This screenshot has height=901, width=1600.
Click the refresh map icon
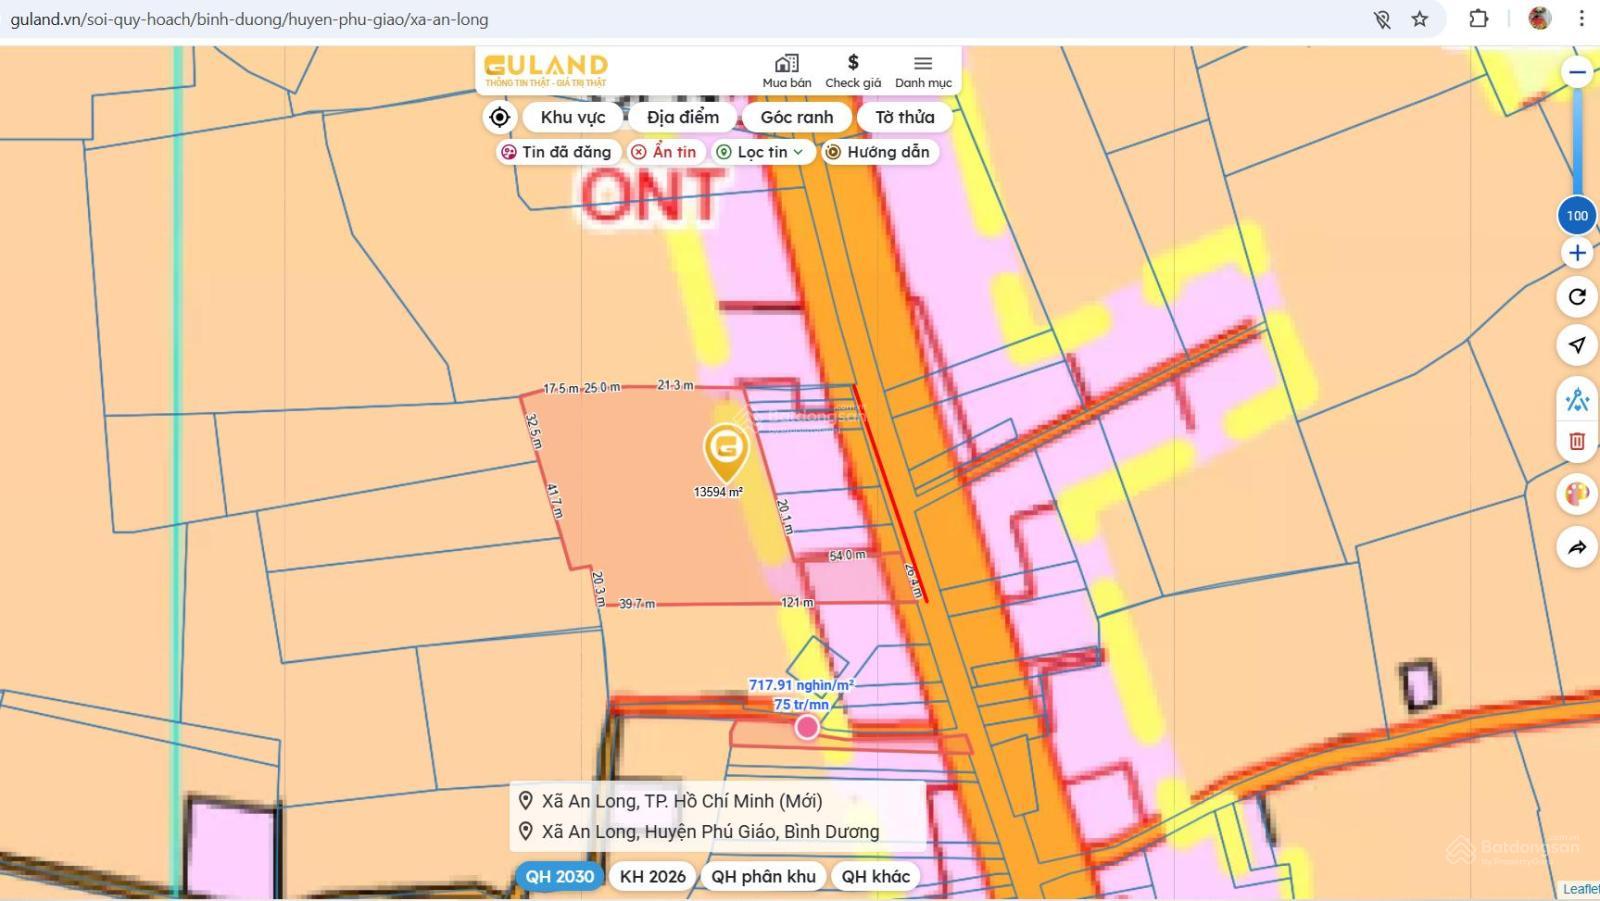[1577, 297]
